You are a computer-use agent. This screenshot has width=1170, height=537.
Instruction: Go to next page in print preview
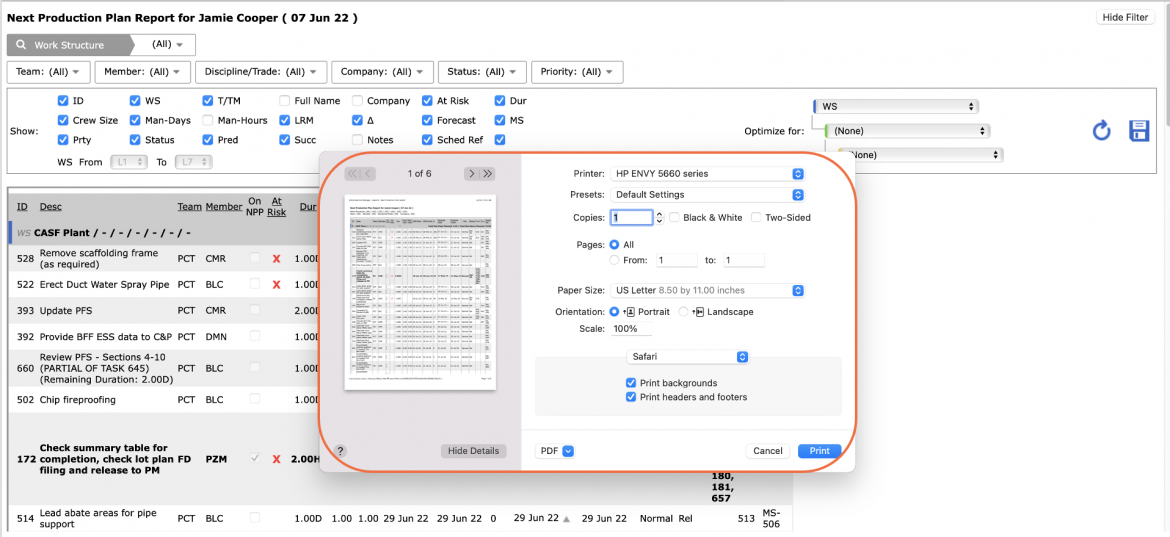(472, 174)
